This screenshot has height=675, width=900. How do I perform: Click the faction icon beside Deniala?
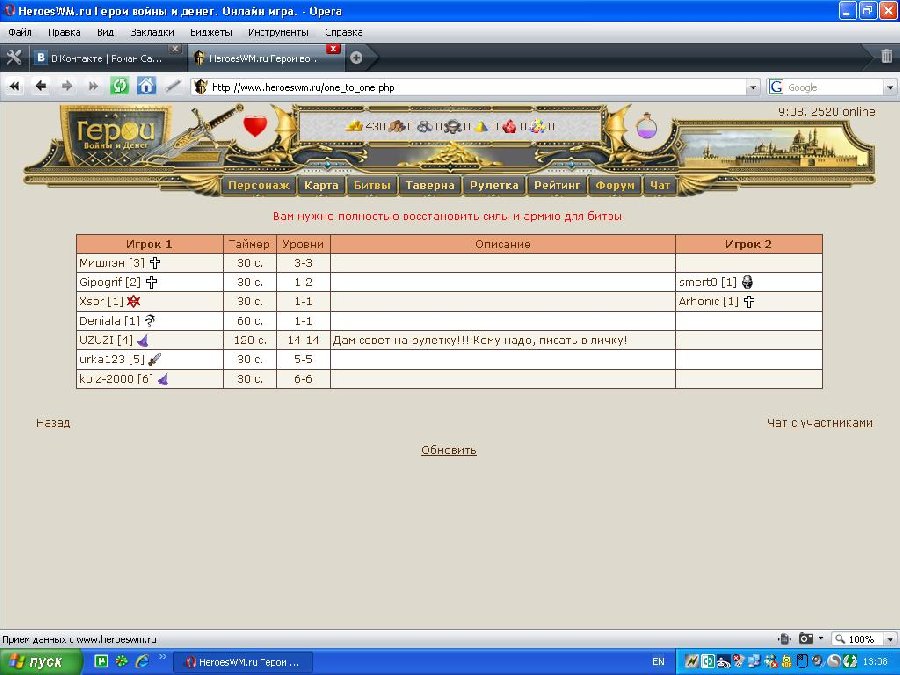pyautogui.click(x=150, y=320)
